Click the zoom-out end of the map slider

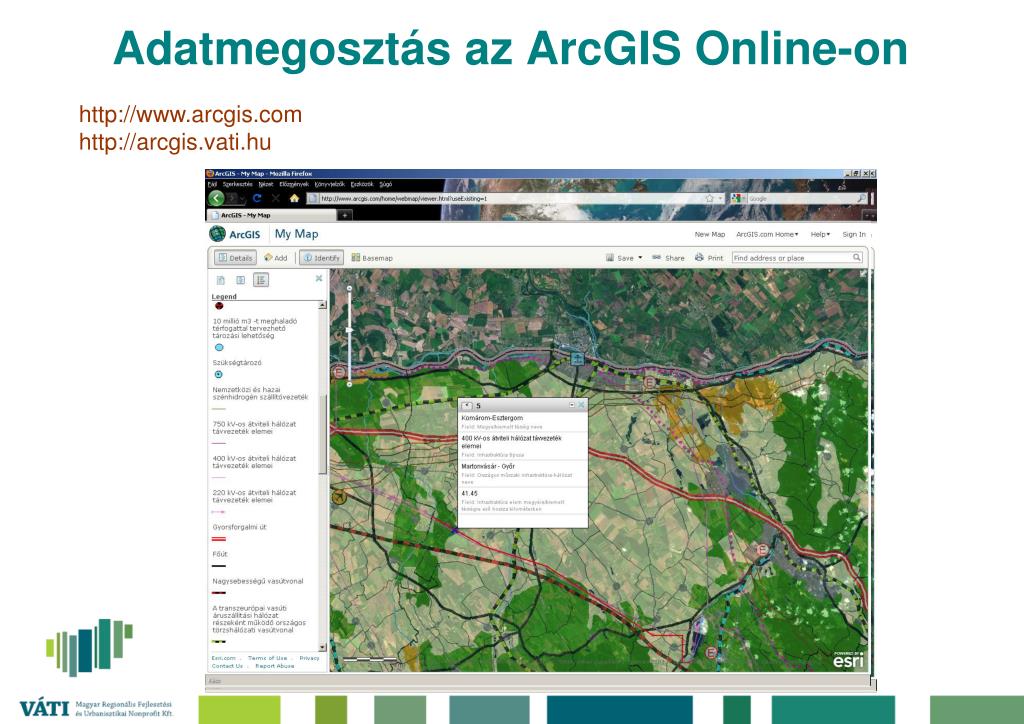coord(349,384)
